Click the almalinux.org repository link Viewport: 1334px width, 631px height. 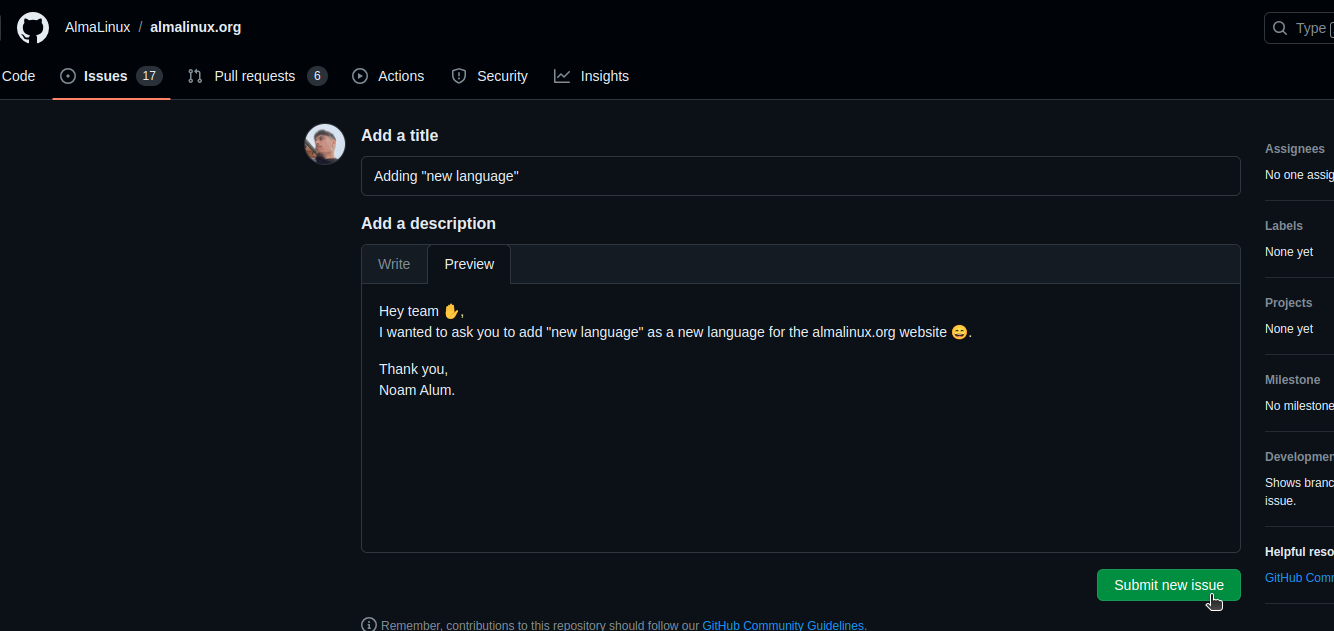click(195, 27)
